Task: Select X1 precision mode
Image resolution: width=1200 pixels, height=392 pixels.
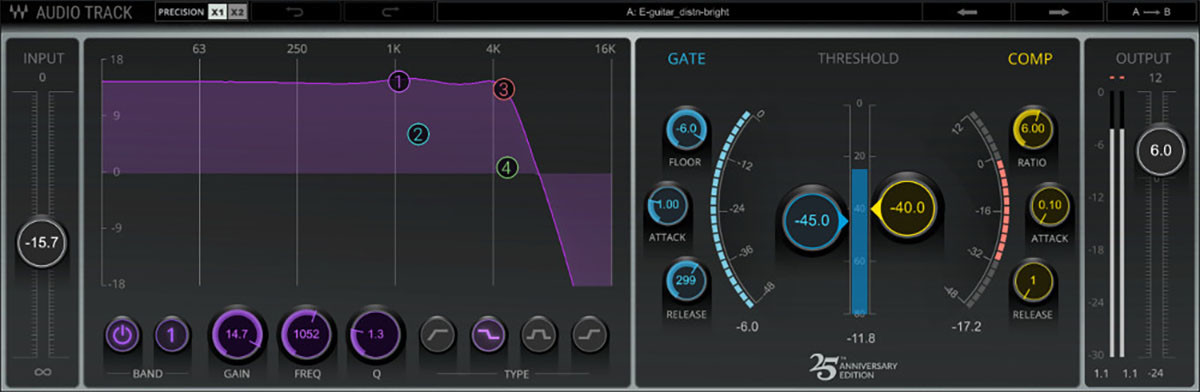Action: click(217, 13)
